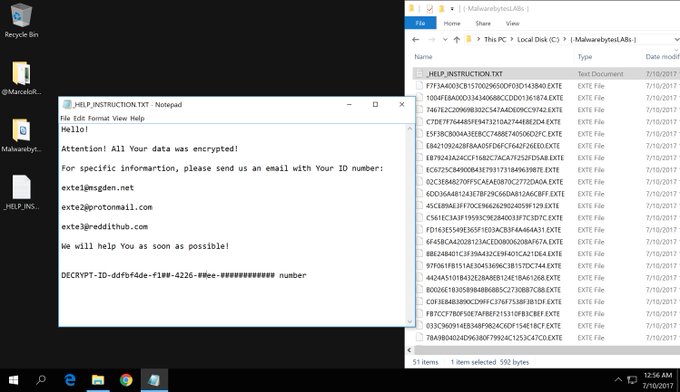The height and width of the screenshot is (392, 680).
Task: Open address bar history dropdown
Action: [x=676, y=39]
